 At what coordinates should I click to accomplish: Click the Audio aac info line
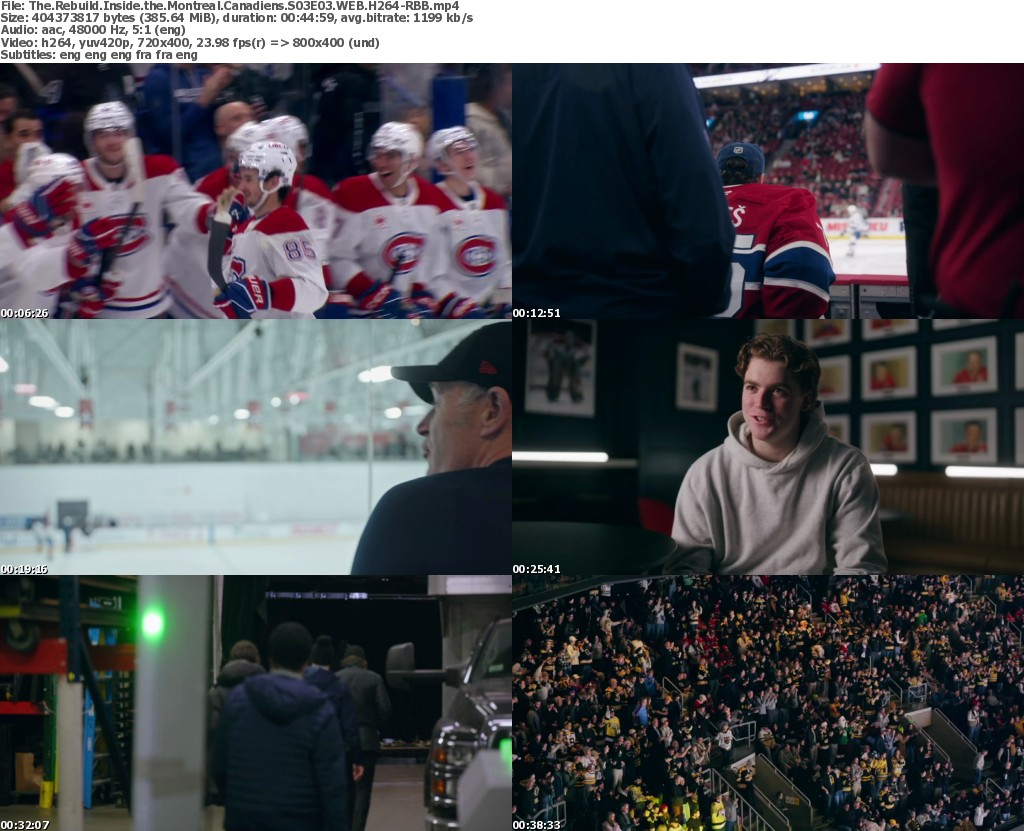pyautogui.click(x=93, y=30)
